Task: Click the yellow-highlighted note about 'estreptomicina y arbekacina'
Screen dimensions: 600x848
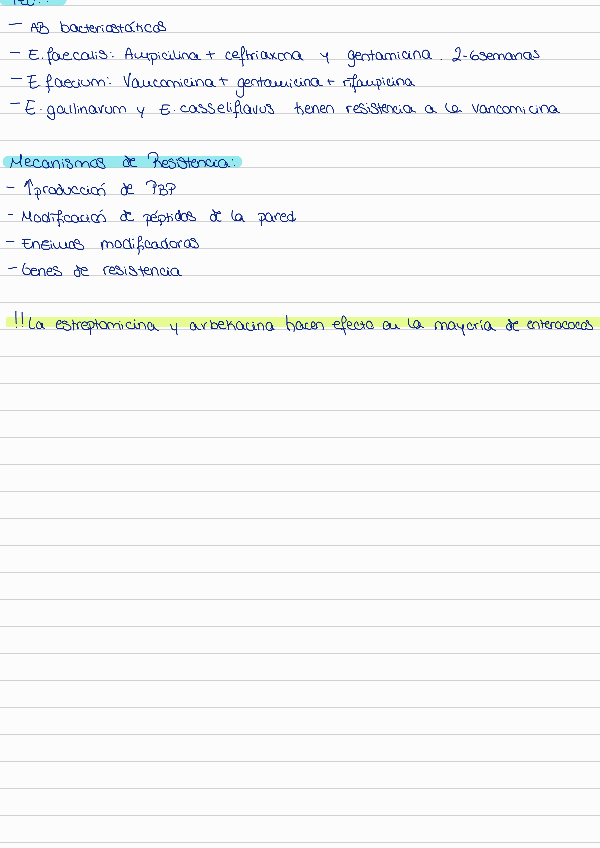Action: coord(303,323)
